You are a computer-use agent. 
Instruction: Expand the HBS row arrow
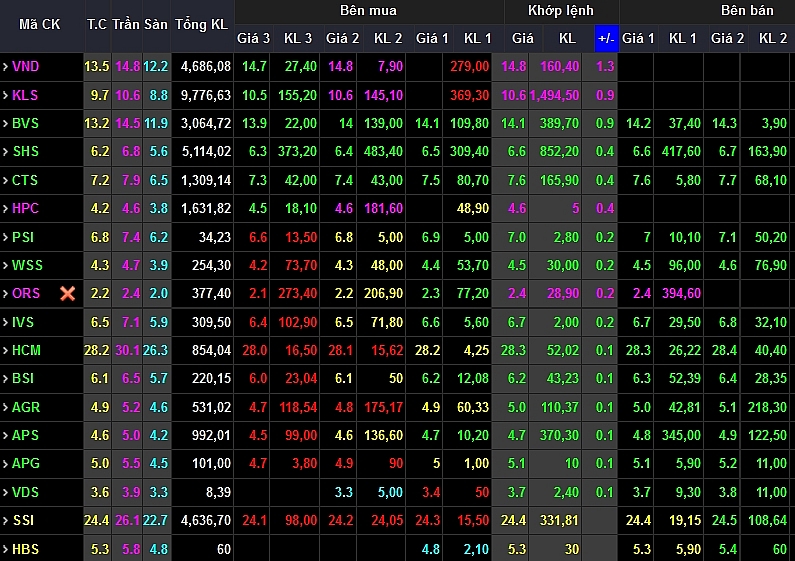point(5,549)
